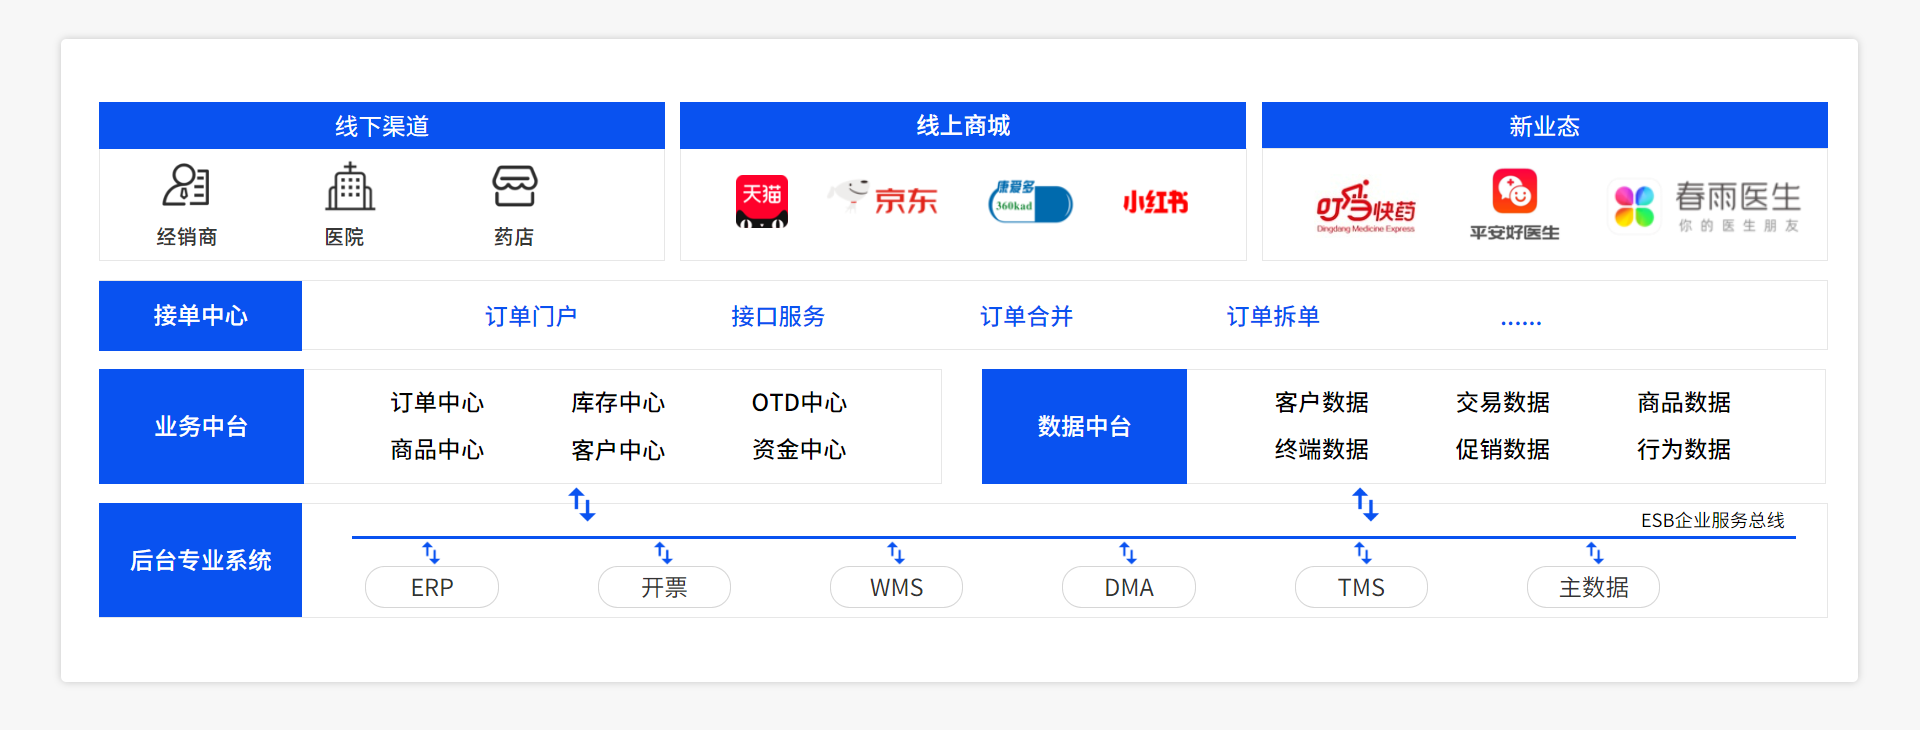Click the pharmacy (药店) store icon
Viewport: 1920px width, 730px height.
(x=515, y=186)
